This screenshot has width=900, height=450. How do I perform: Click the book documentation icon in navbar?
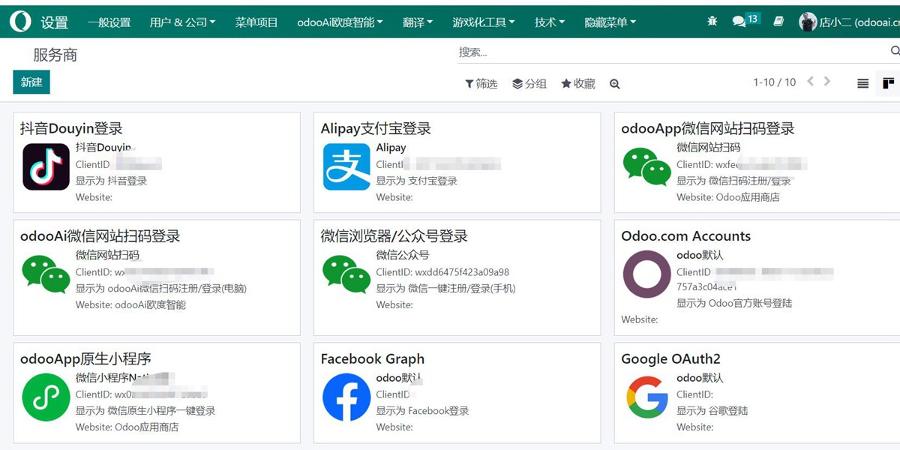click(778, 21)
